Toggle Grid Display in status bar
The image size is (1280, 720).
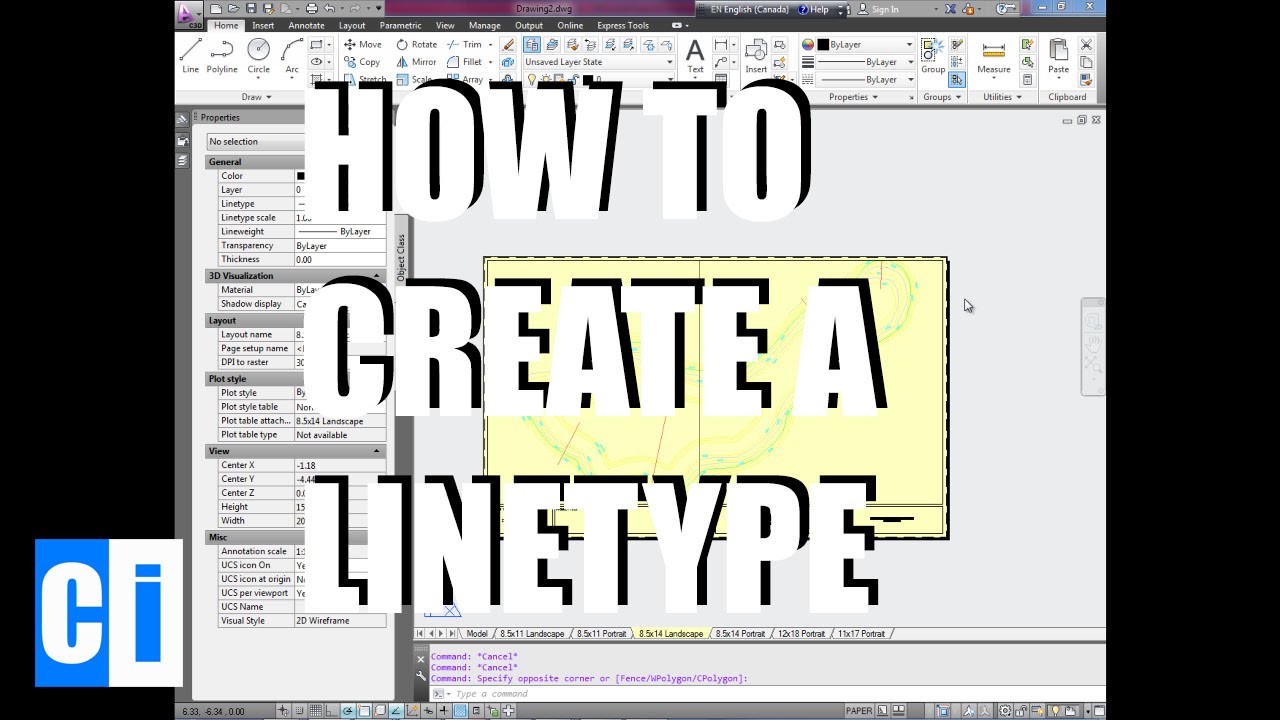click(x=317, y=711)
